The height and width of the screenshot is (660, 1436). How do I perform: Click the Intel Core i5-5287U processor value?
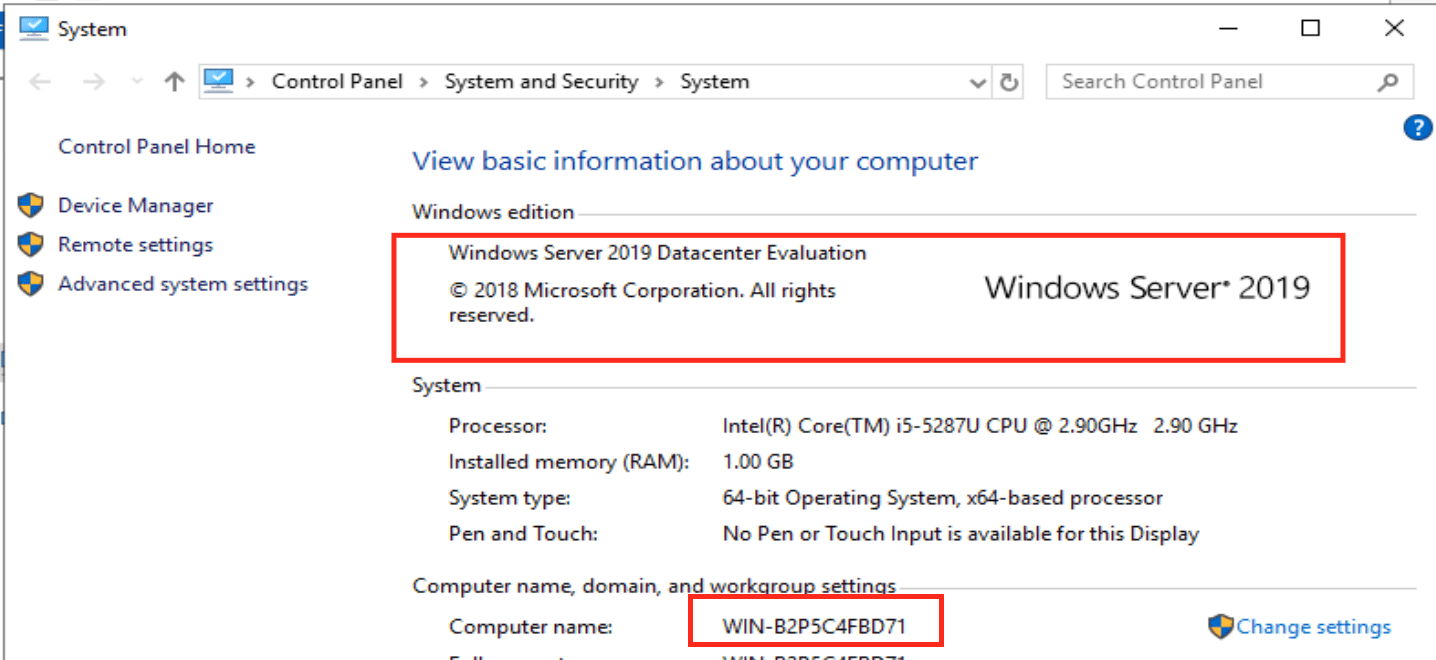[x=980, y=426]
